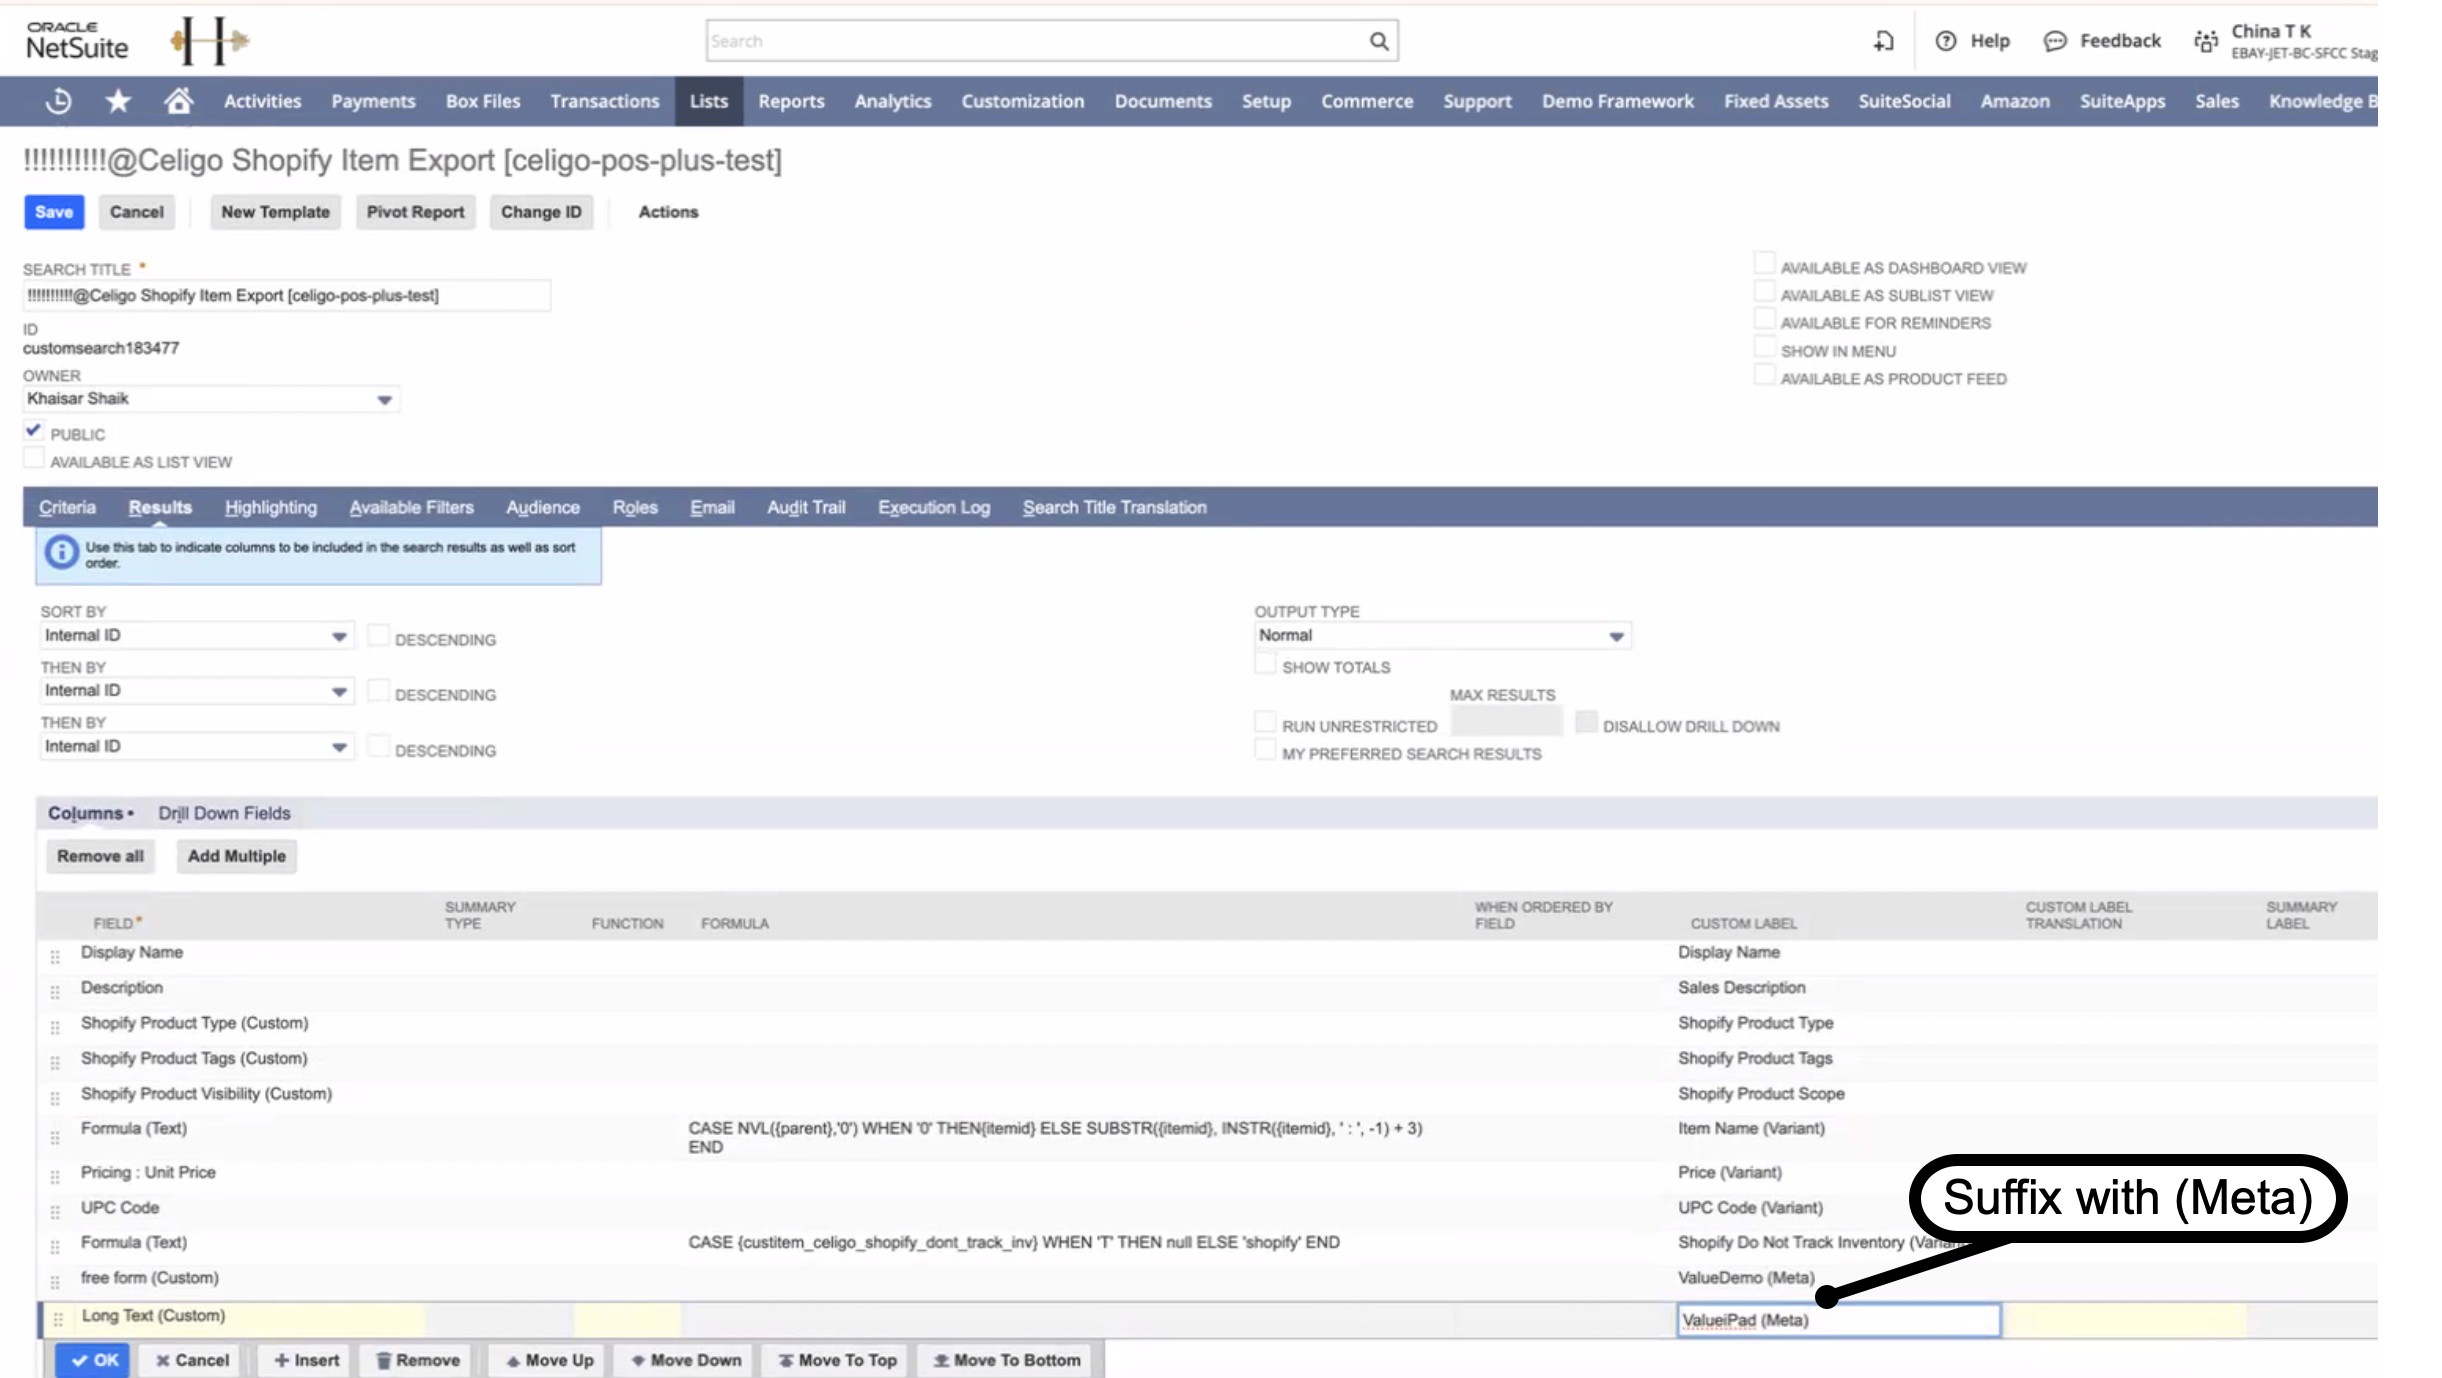Switch to the Available Filters tab
The image size is (2442, 1378).
411,507
